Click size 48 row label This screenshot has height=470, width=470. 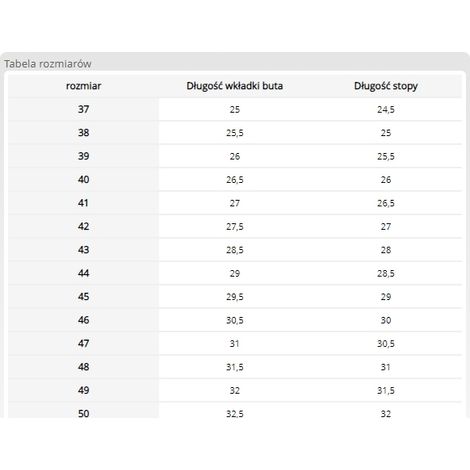pos(83,367)
